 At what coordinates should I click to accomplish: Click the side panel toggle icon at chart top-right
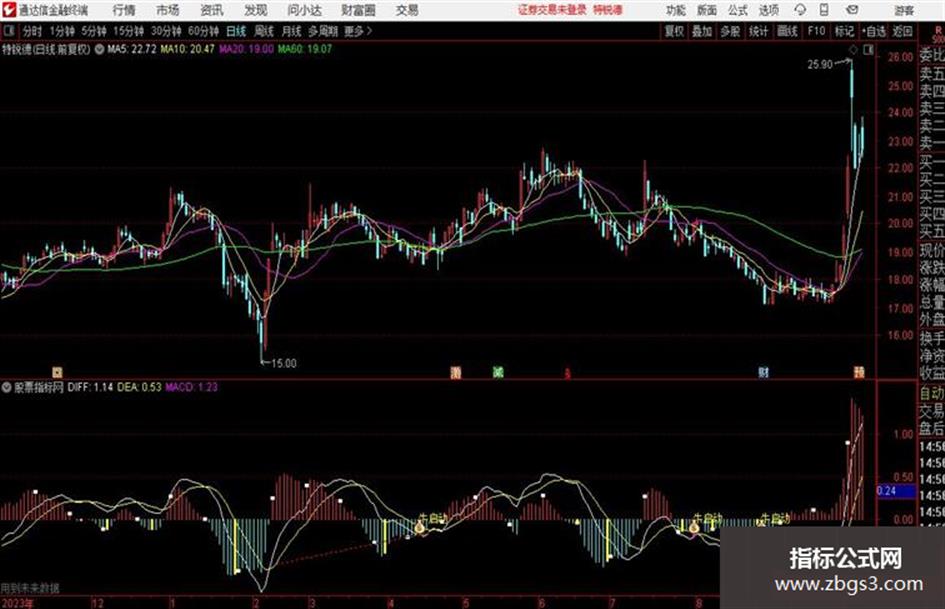[x=868, y=51]
